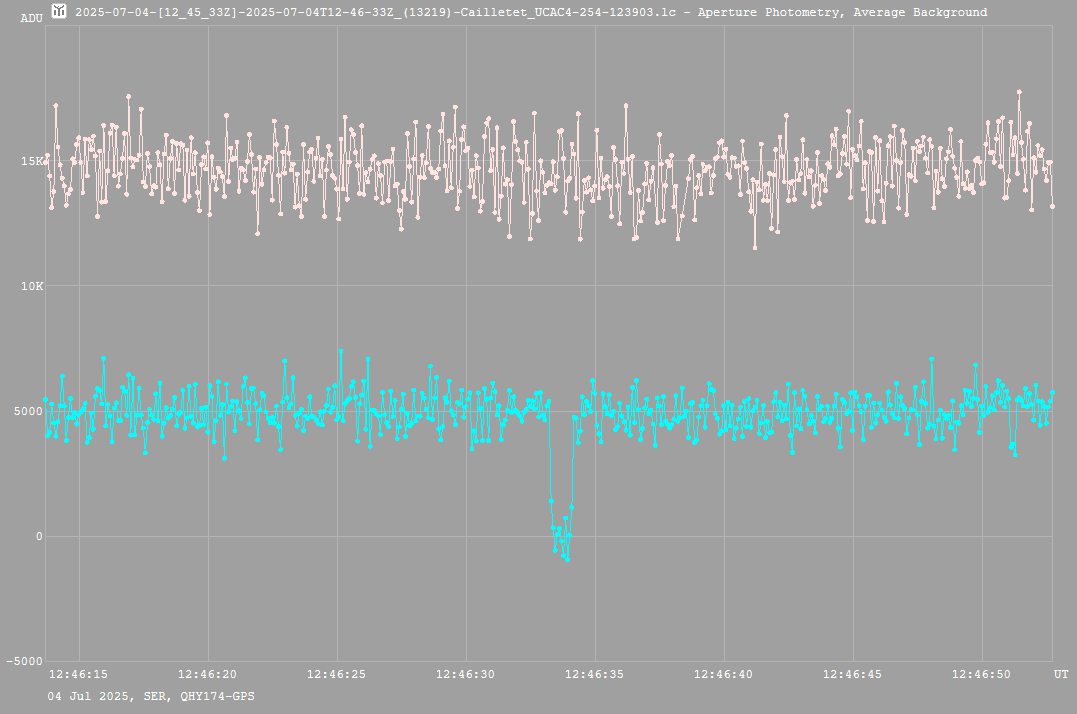Click the footer text '04 Jul 2025, SER, QHY174-GPS'
This screenshot has height=714, width=1077.
pos(150,695)
